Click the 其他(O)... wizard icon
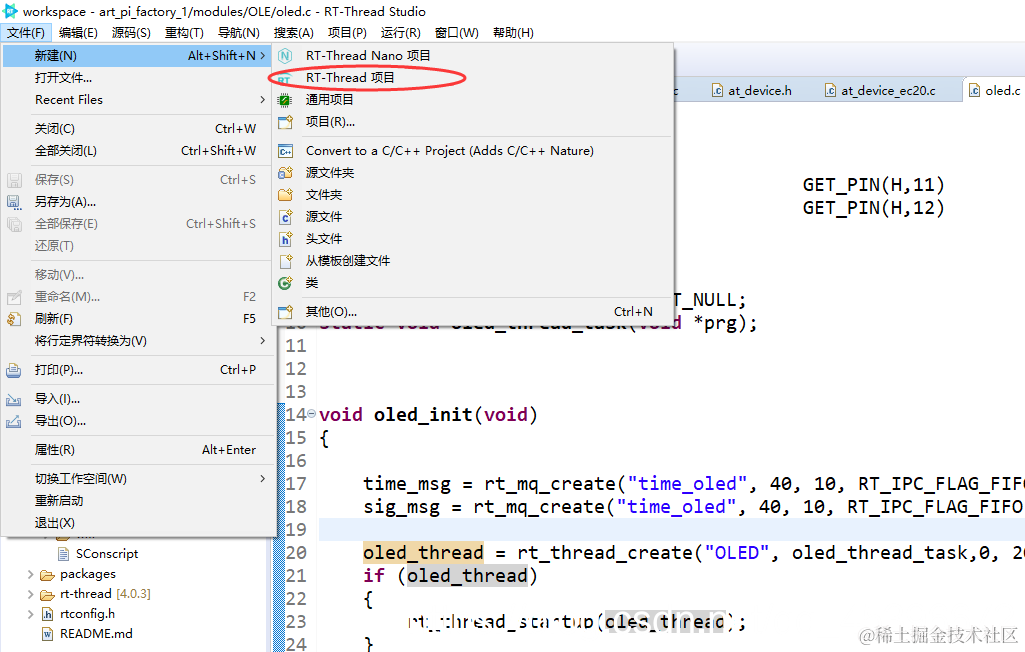Image resolution: width=1025 pixels, height=652 pixels. click(285, 312)
